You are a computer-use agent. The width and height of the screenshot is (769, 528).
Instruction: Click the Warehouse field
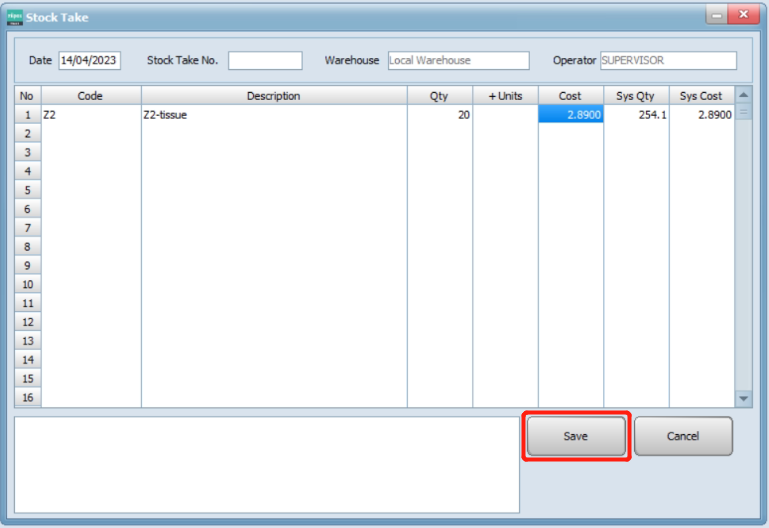coord(458,61)
